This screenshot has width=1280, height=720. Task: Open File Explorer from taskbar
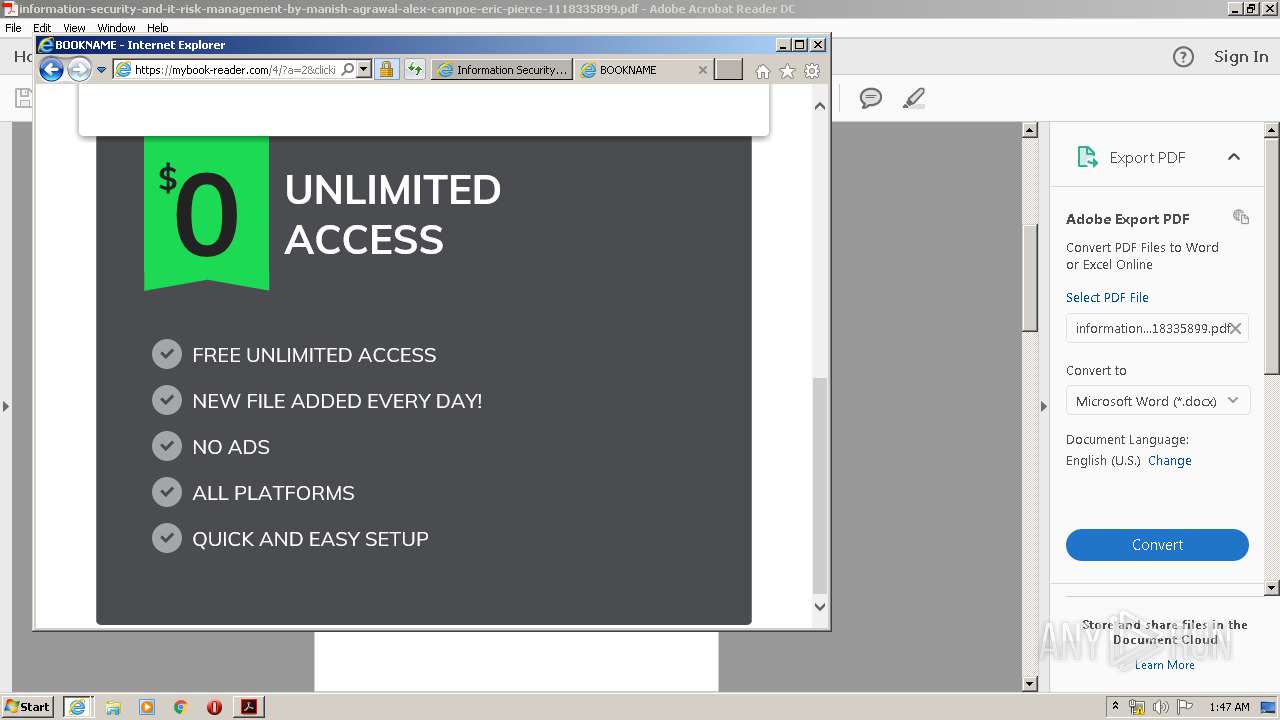113,707
